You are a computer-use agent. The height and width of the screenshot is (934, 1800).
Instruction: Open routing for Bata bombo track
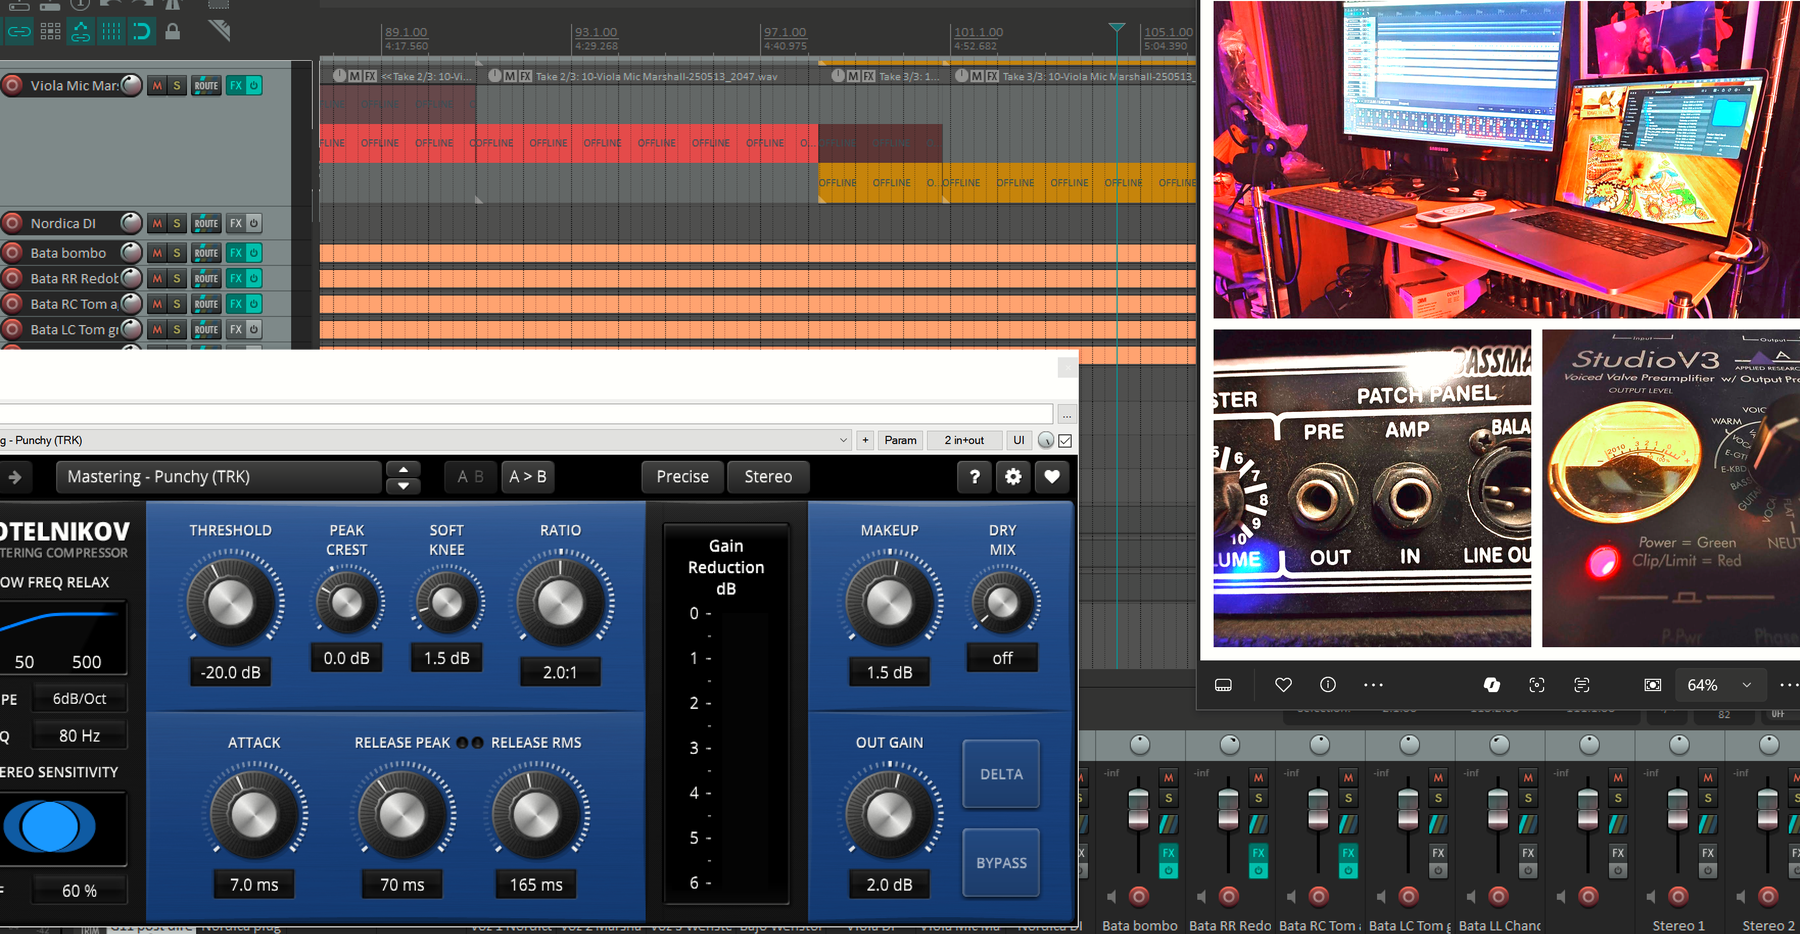[x=206, y=253]
